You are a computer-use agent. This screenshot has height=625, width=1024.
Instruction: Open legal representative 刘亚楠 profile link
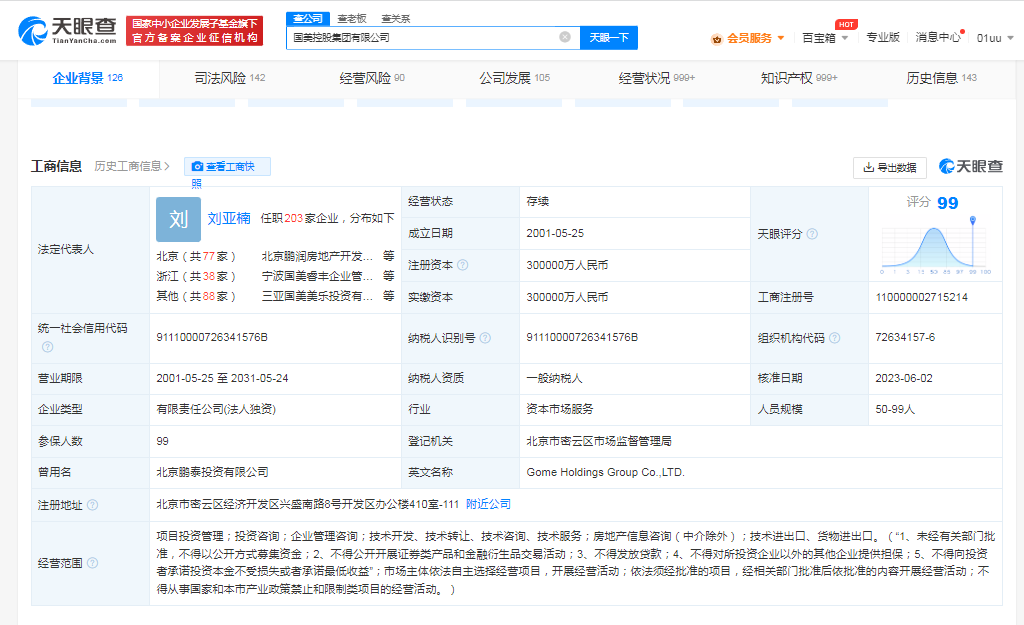229,218
